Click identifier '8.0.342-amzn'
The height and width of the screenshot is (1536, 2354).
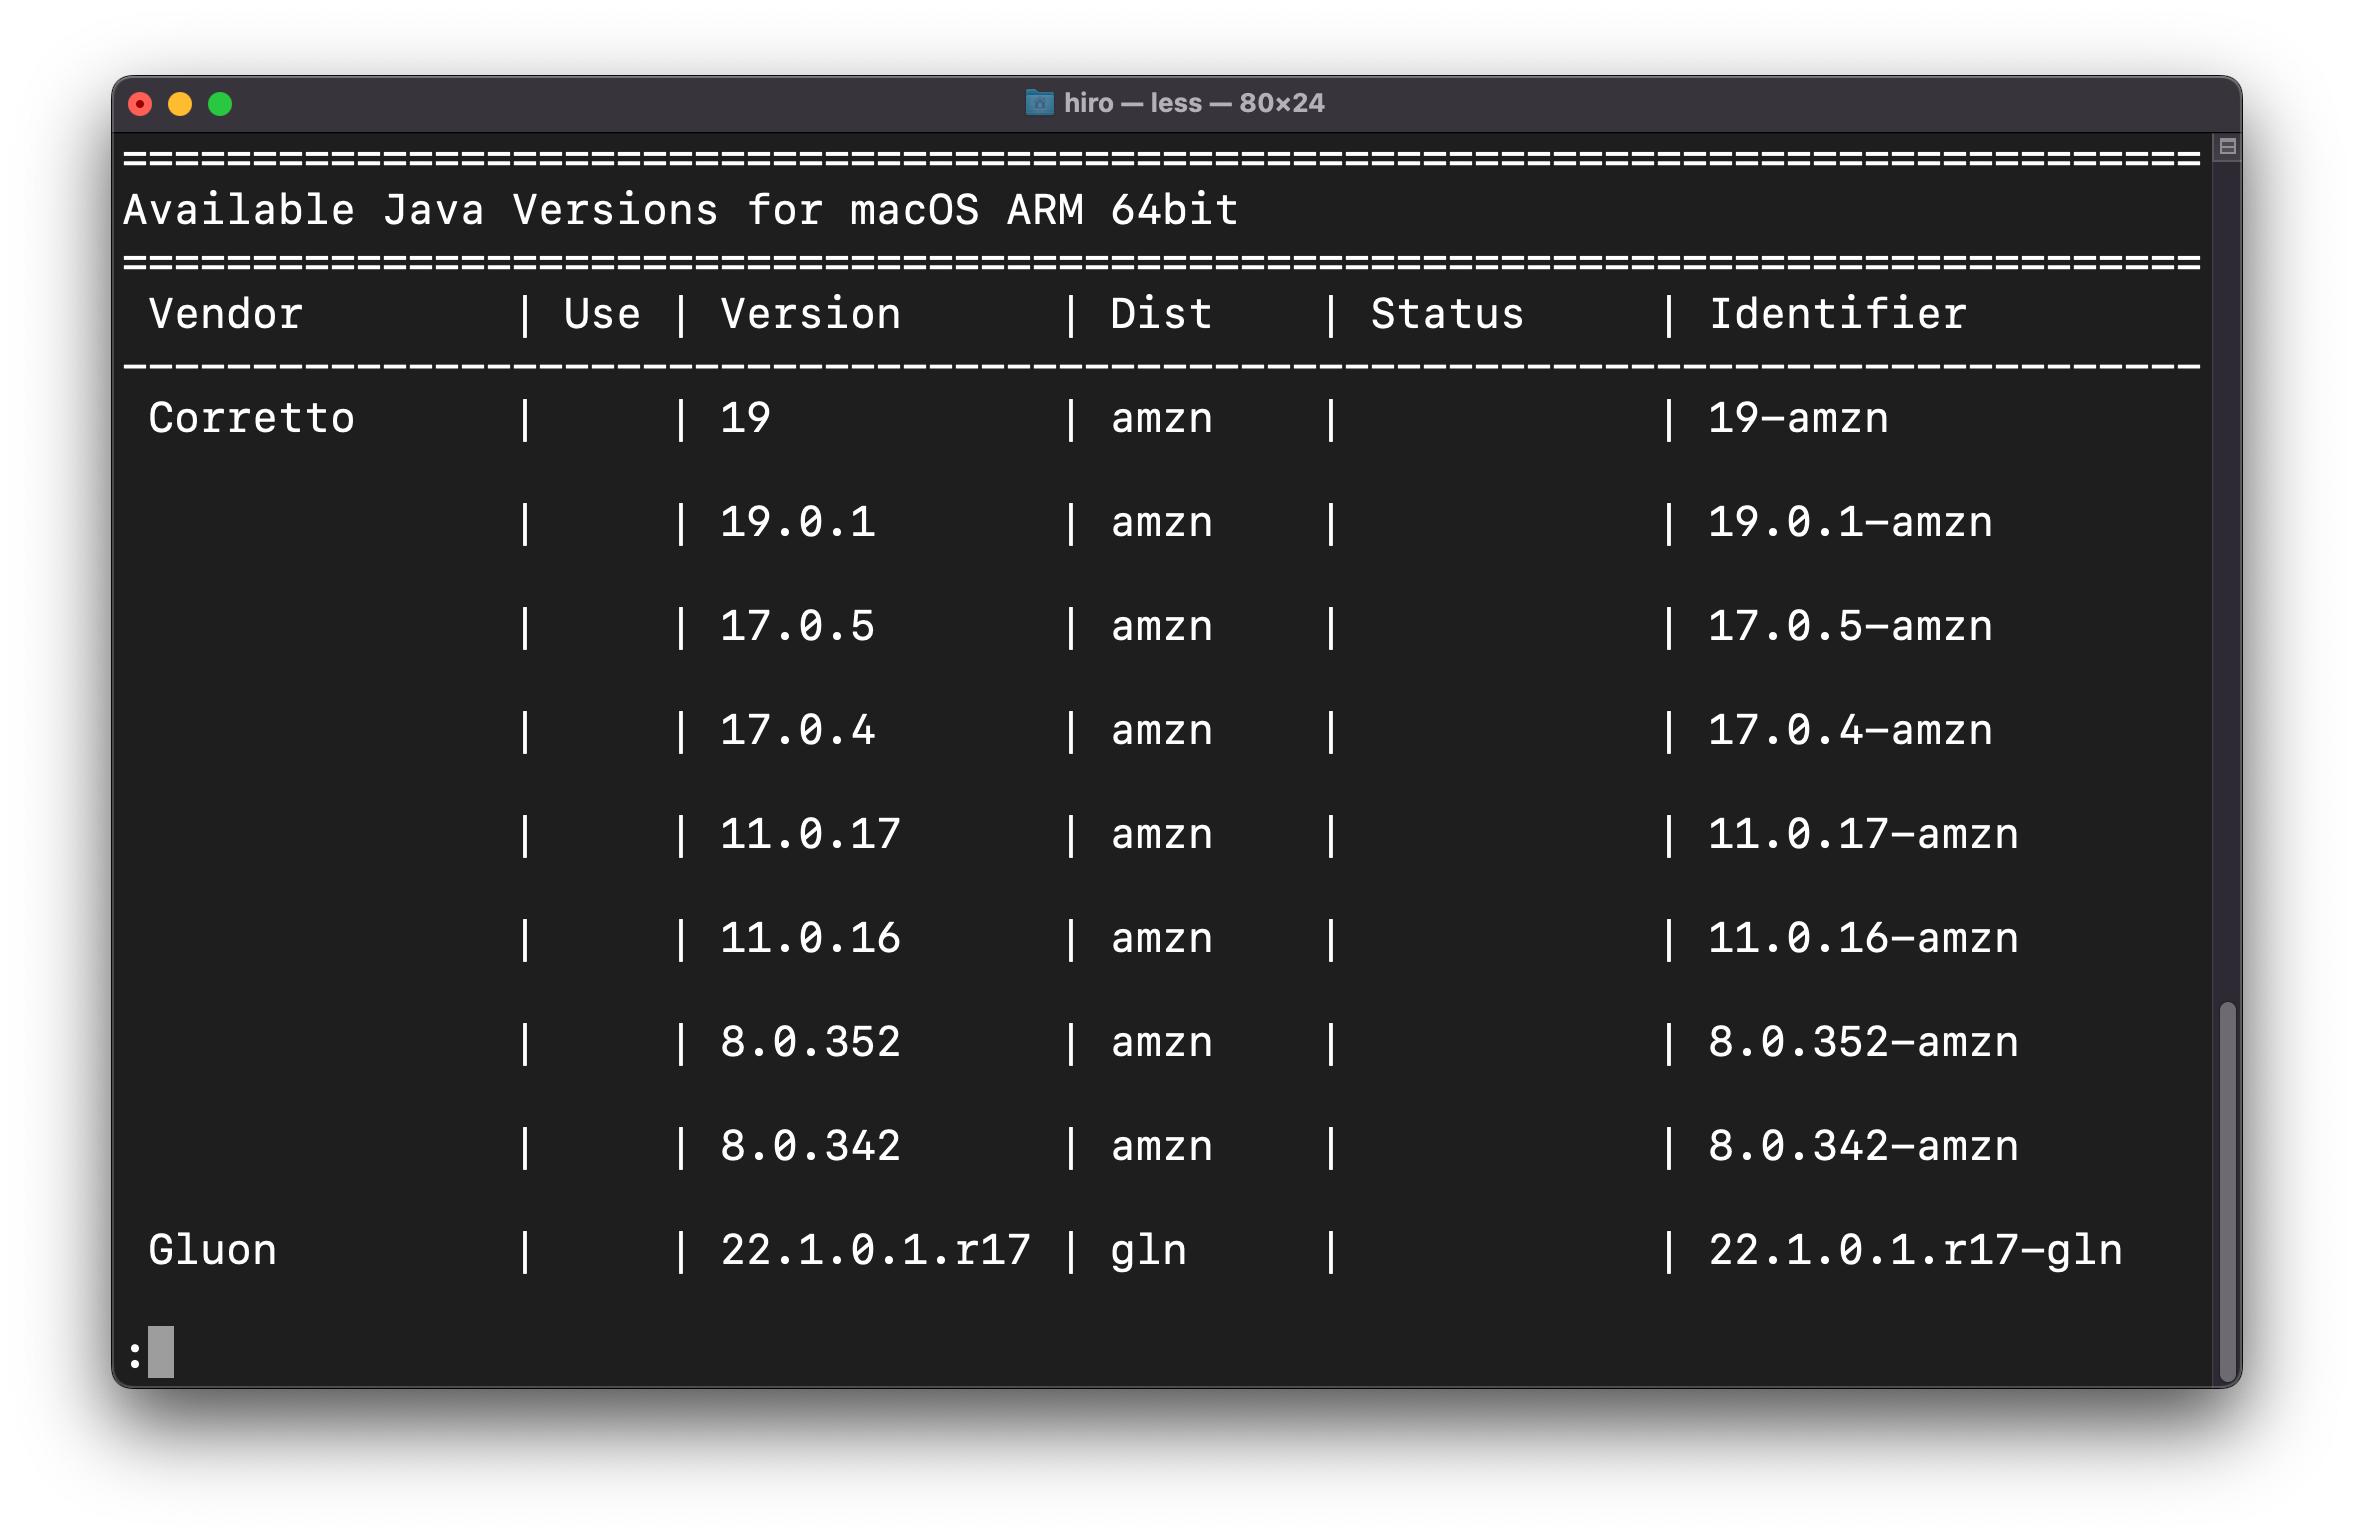1864,1146
